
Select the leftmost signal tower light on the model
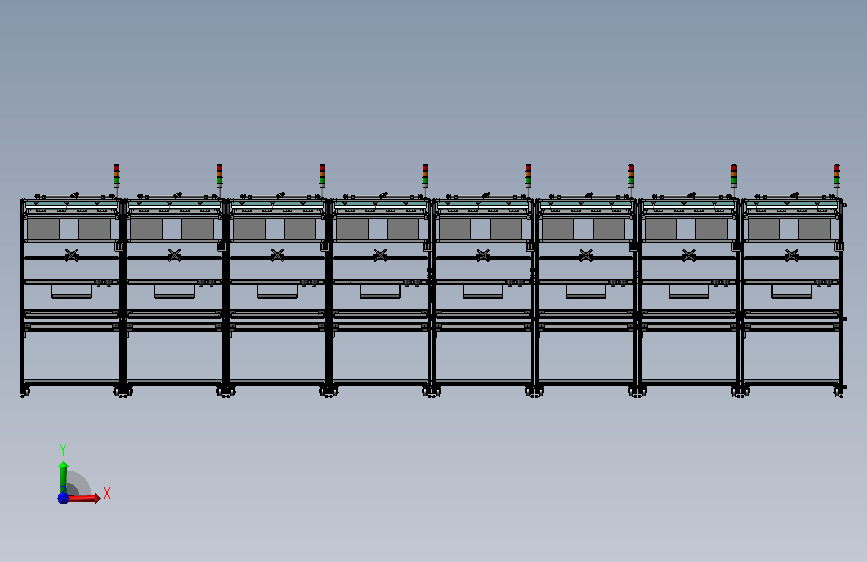(x=117, y=175)
